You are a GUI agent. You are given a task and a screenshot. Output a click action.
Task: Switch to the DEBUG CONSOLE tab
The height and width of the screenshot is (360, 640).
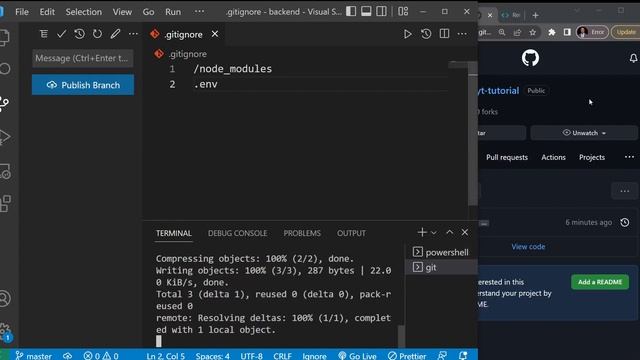point(238,233)
